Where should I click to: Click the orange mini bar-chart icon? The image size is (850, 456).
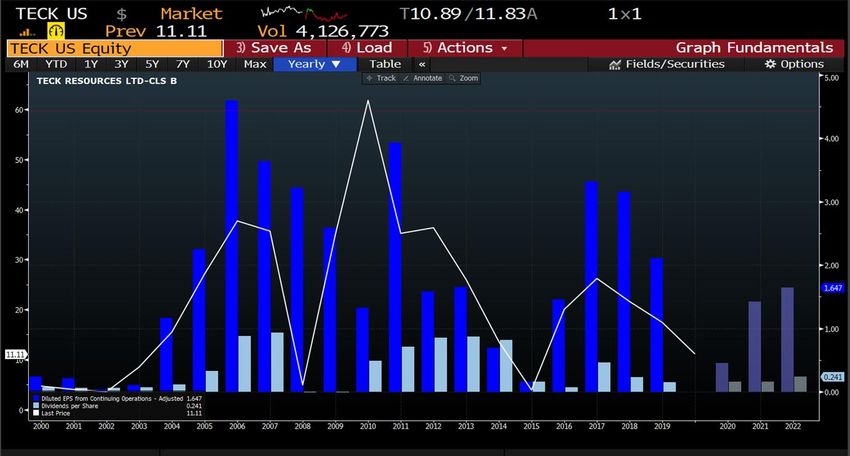click(27, 33)
